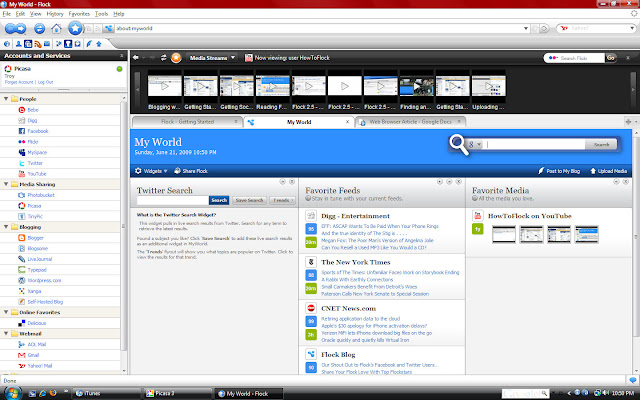Click the sidebar vertical scrollbar
Viewport: 640px width, 400px height.
124,224
